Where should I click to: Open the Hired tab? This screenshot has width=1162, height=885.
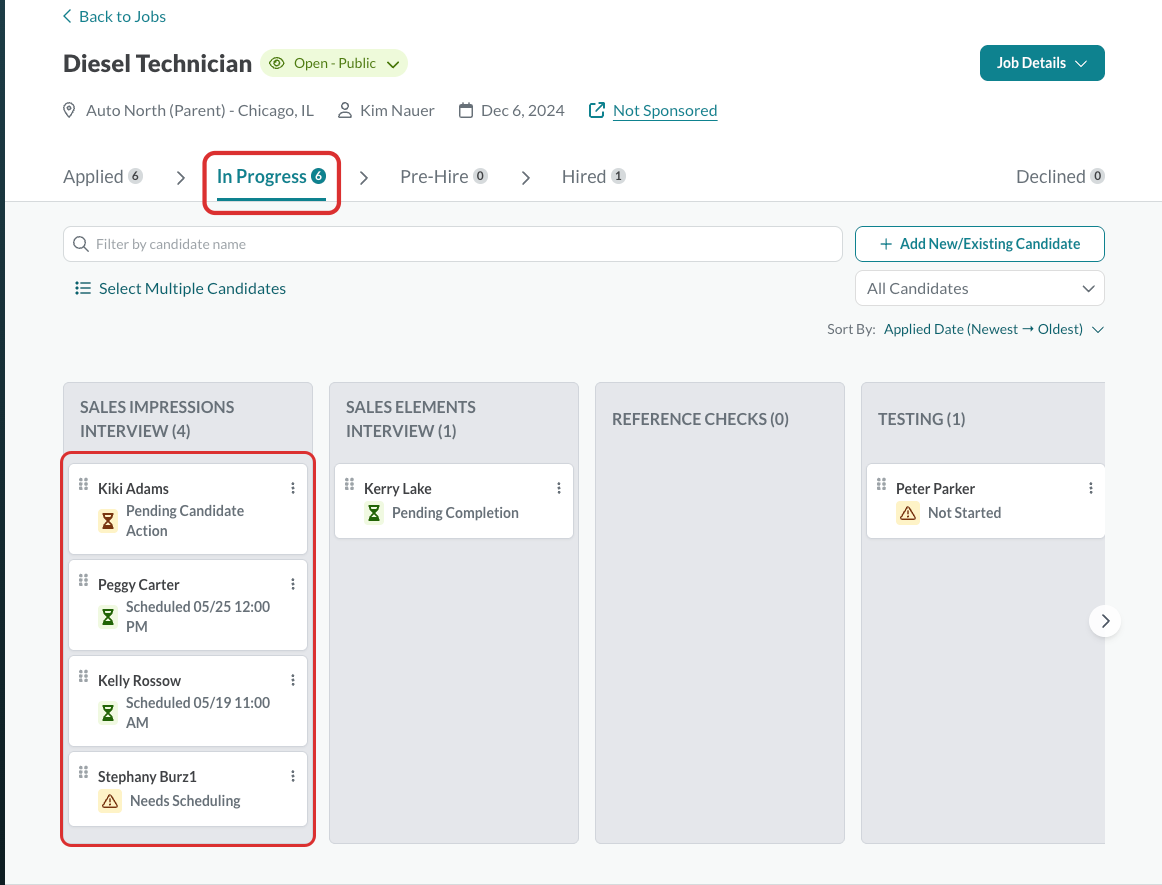coord(593,176)
